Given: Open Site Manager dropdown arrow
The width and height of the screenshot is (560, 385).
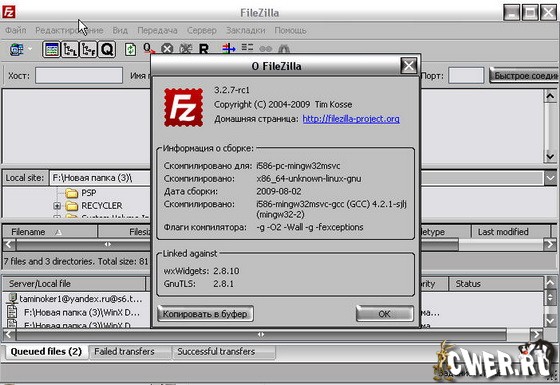Looking at the screenshot, I should coord(30,49).
